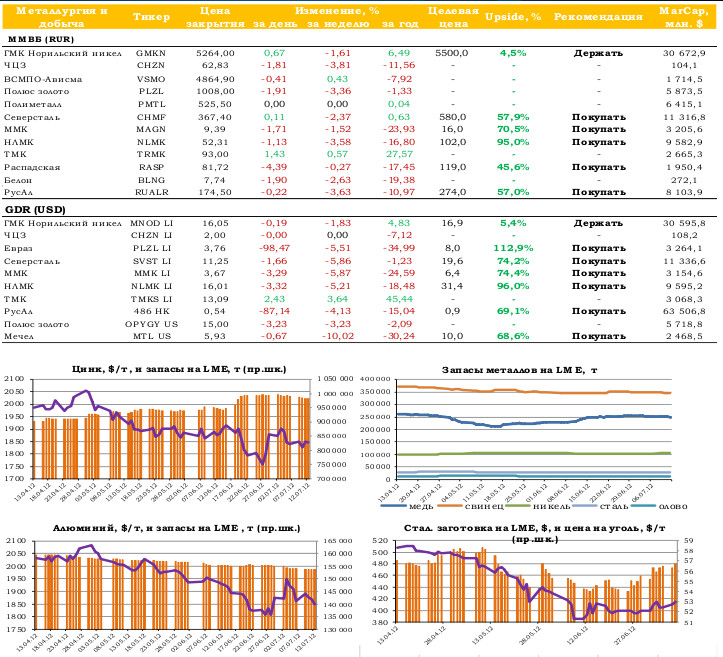Viewport: 723px width, 657px height.
Task: Click the 520 axis label on steel billet chart
Action: click(x=380, y=541)
